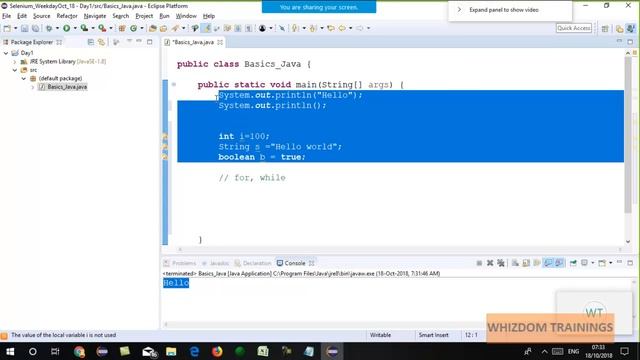Open the Project menu
The height and width of the screenshot is (360, 640).
(x=144, y=16)
